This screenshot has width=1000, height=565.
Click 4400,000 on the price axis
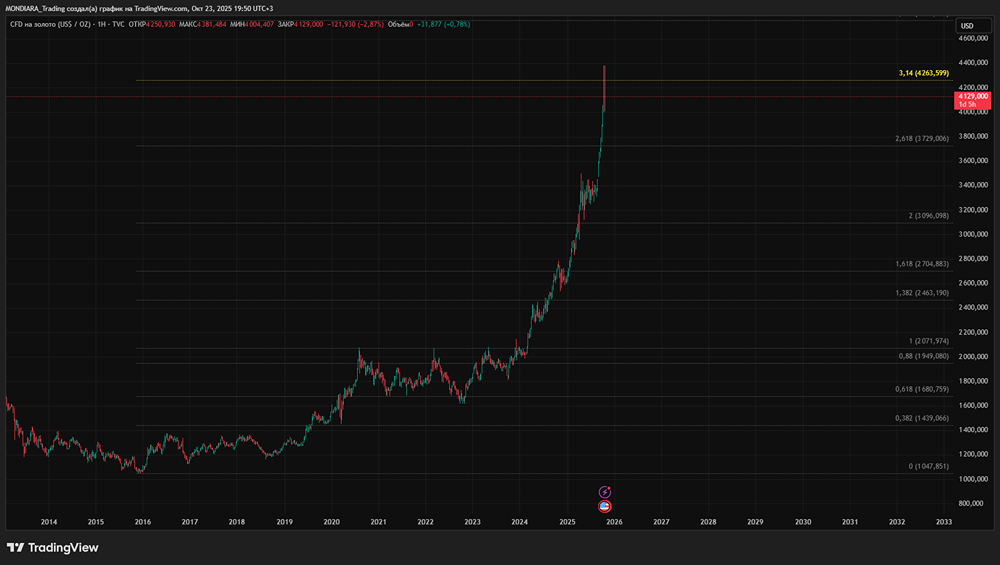(973, 62)
